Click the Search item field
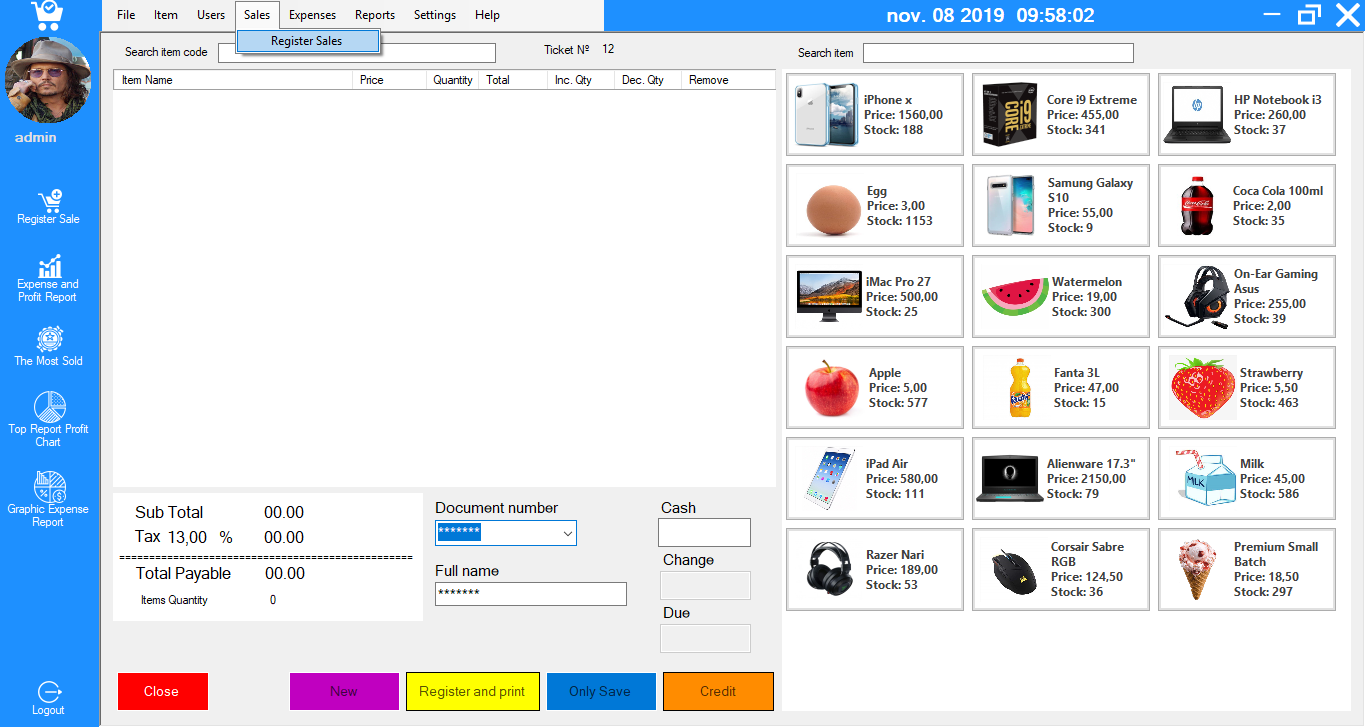The image size is (1365, 727). [x=998, y=53]
